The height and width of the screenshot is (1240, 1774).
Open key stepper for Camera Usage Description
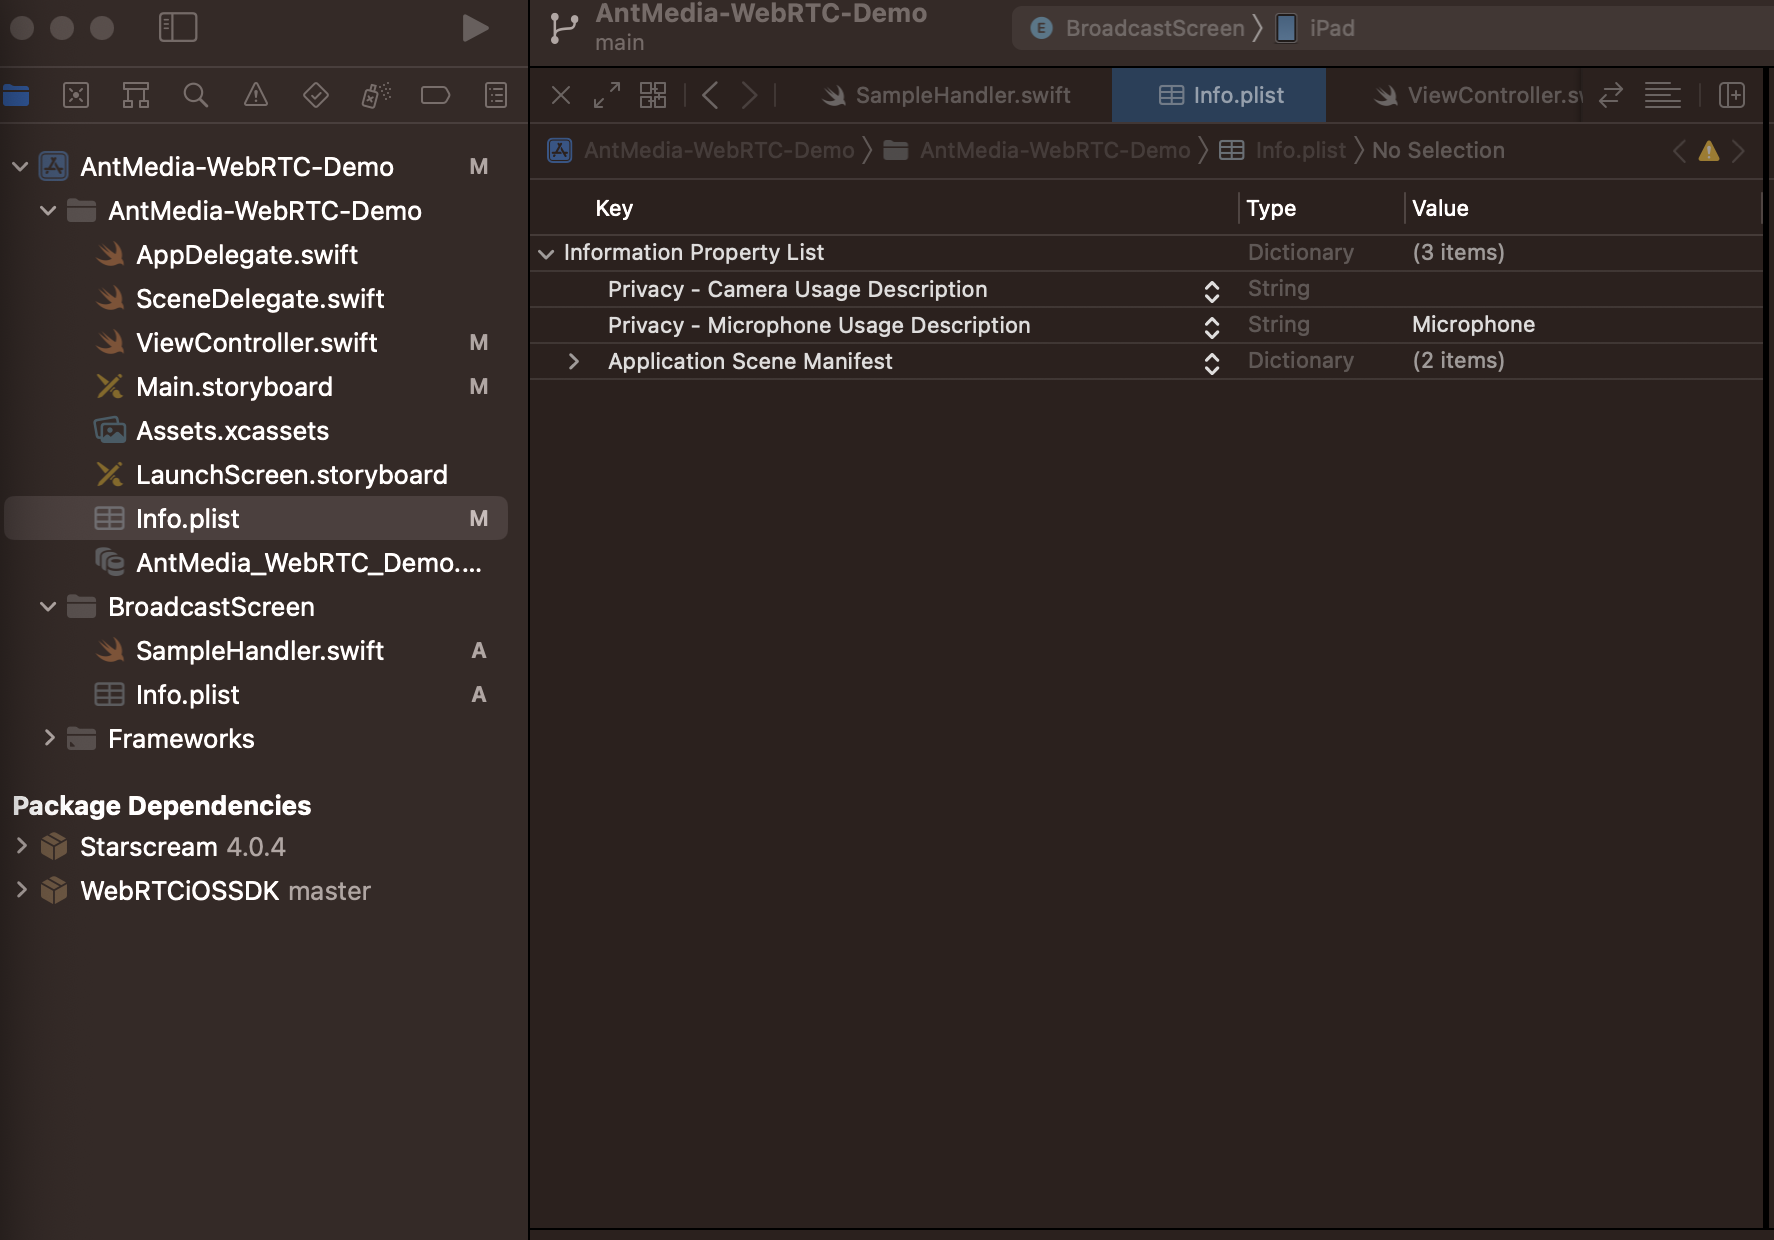click(1212, 290)
